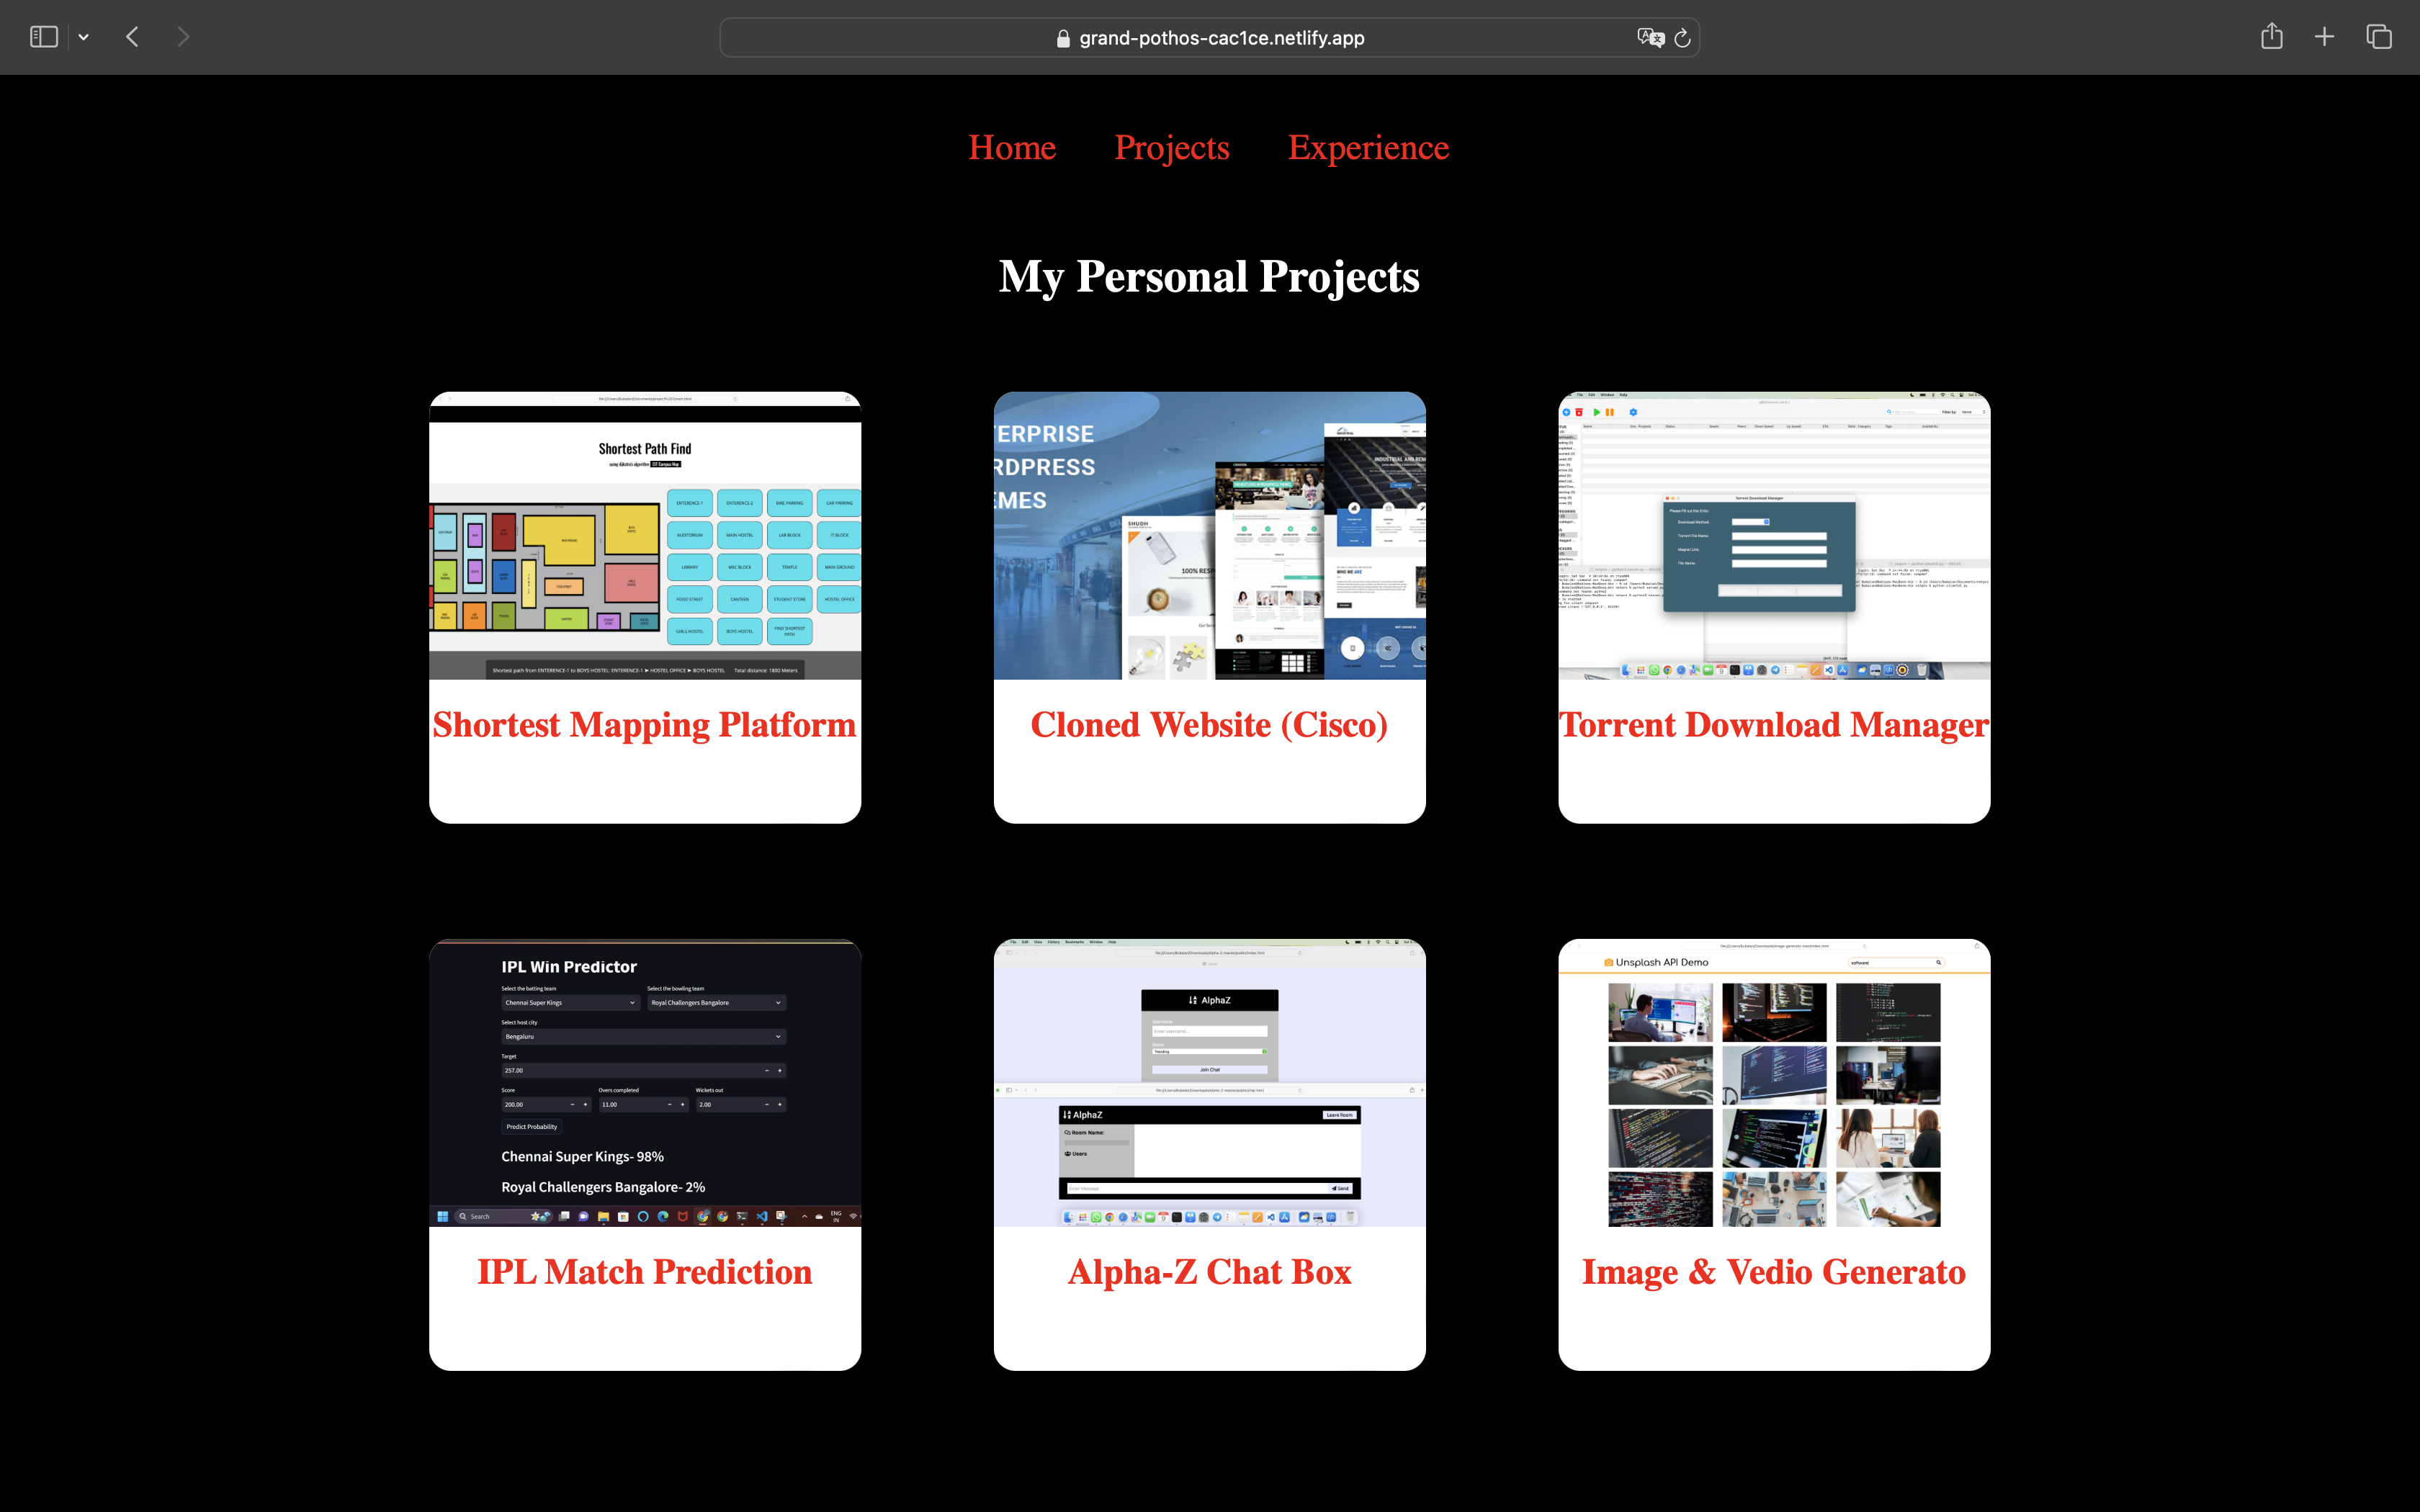Go back with the back arrow

(133, 37)
